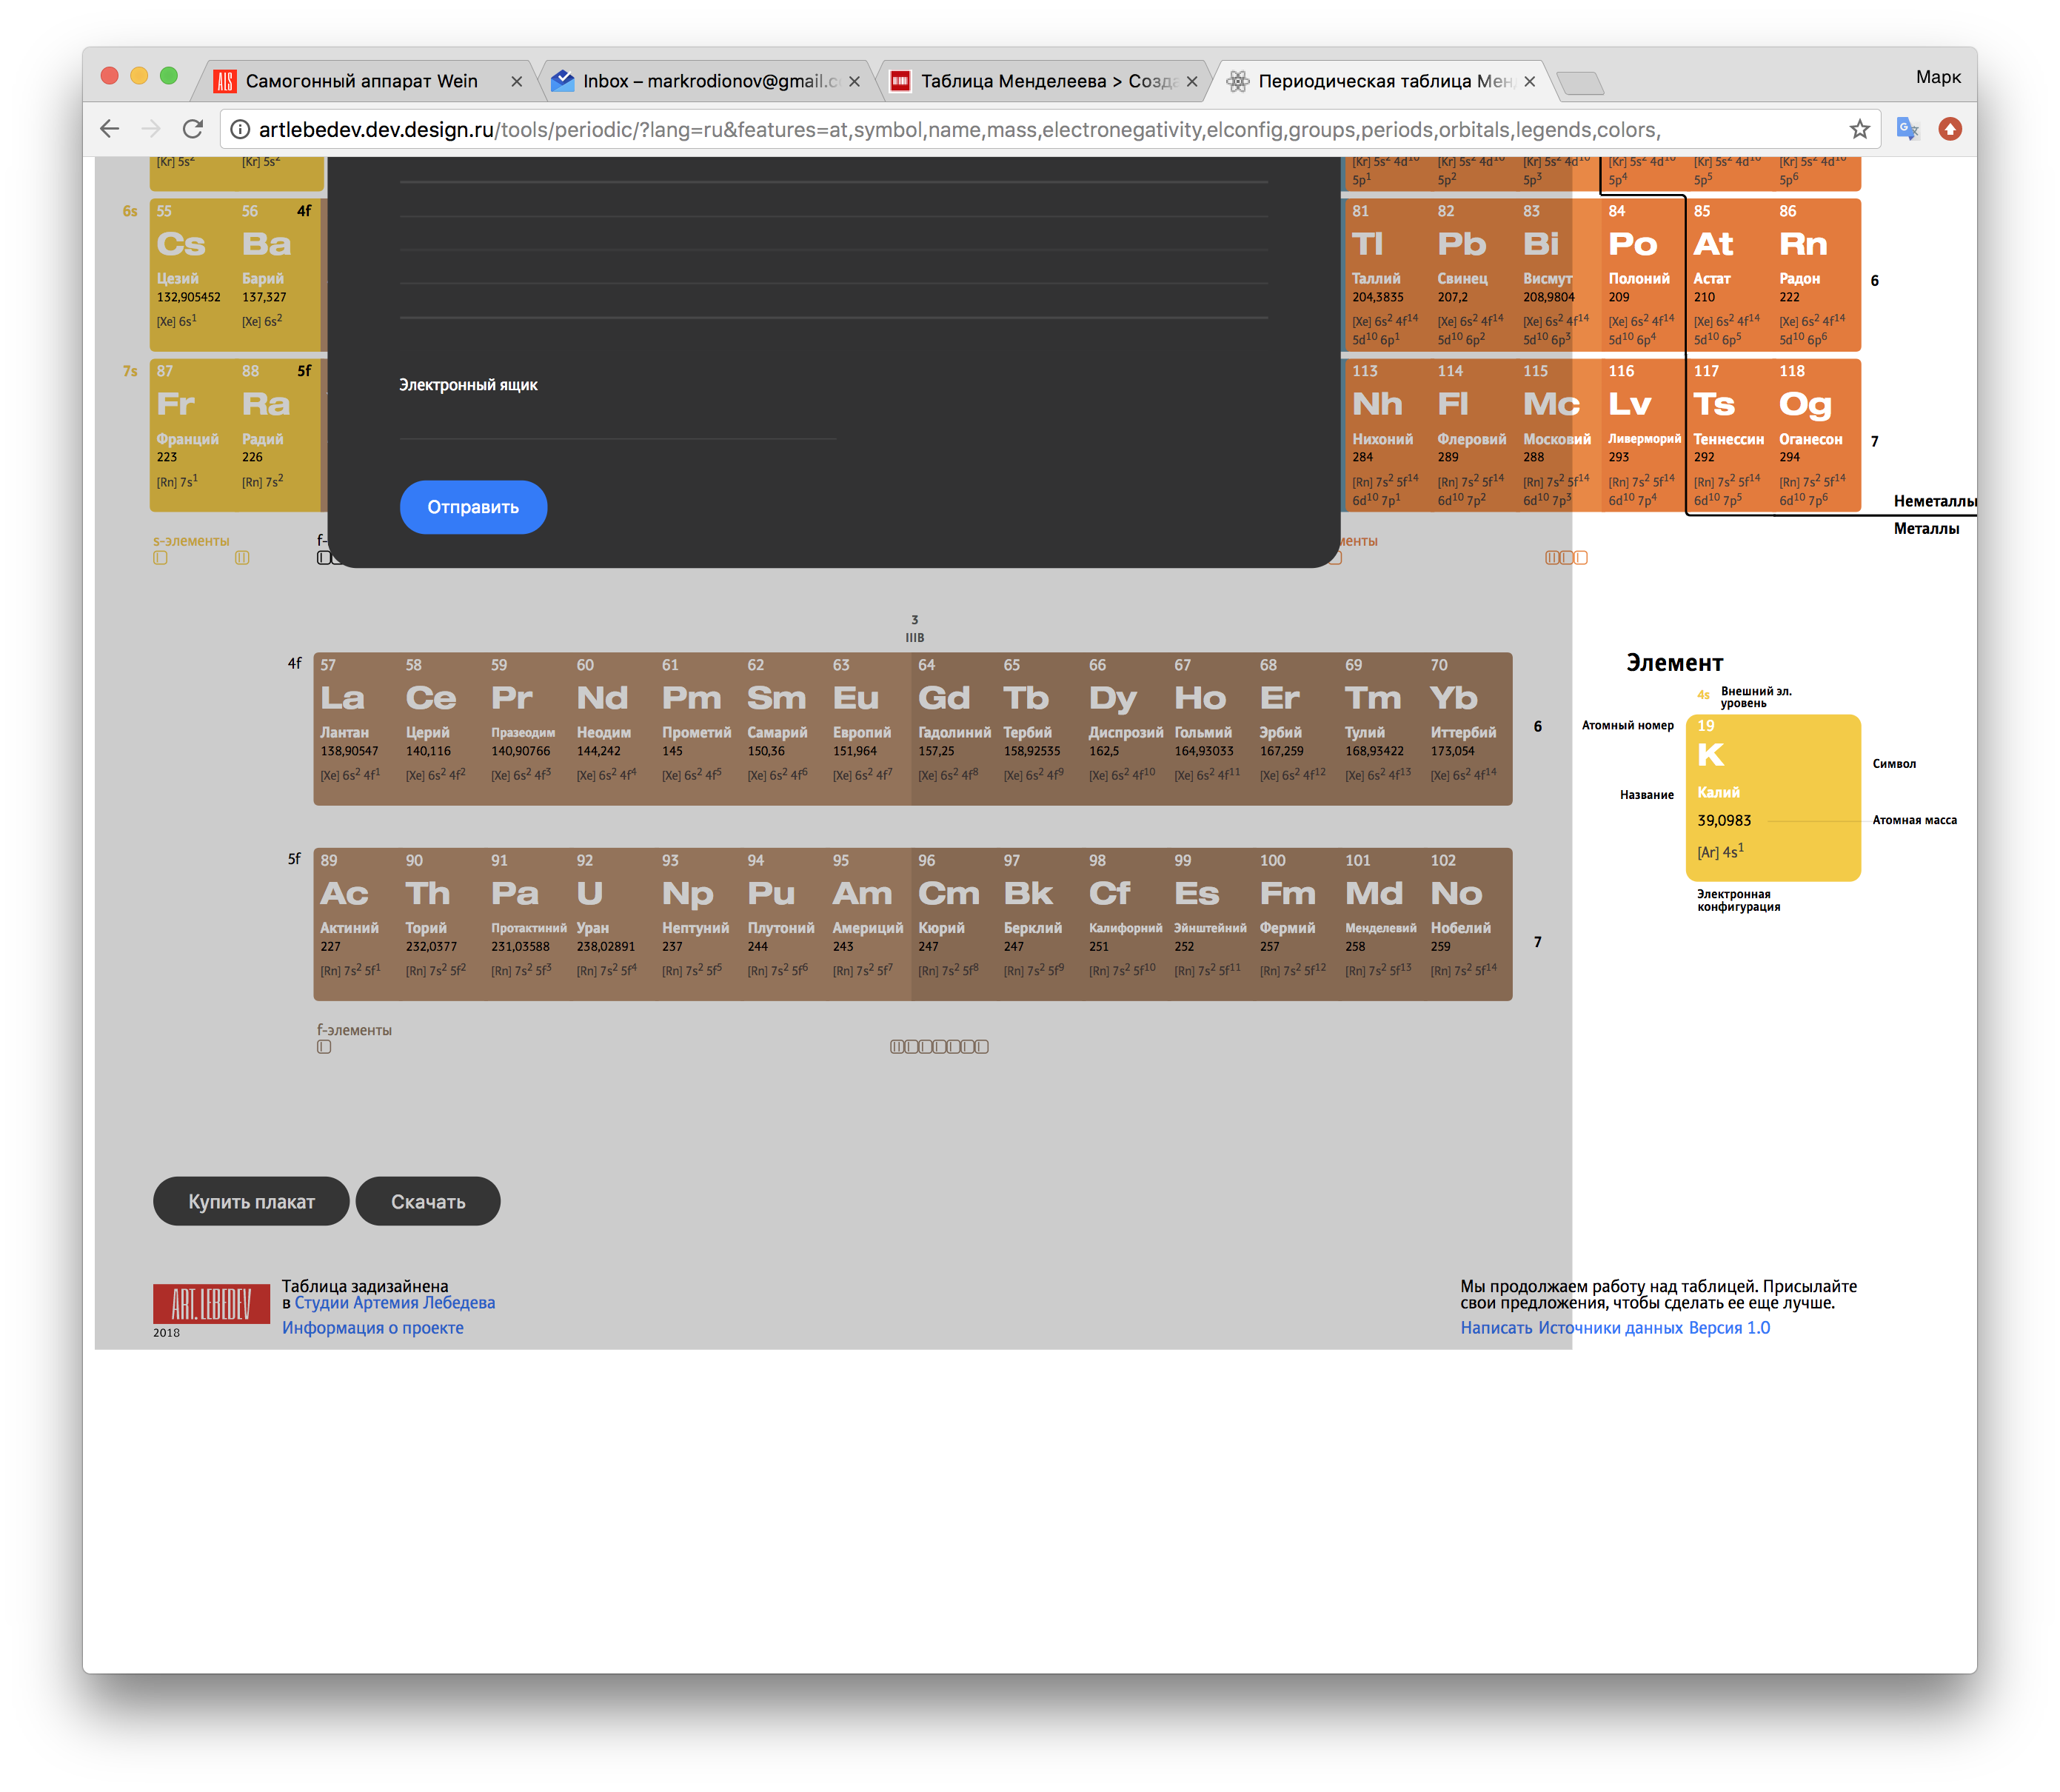Close the Самогонный аппарат Wein tab

coord(516,82)
